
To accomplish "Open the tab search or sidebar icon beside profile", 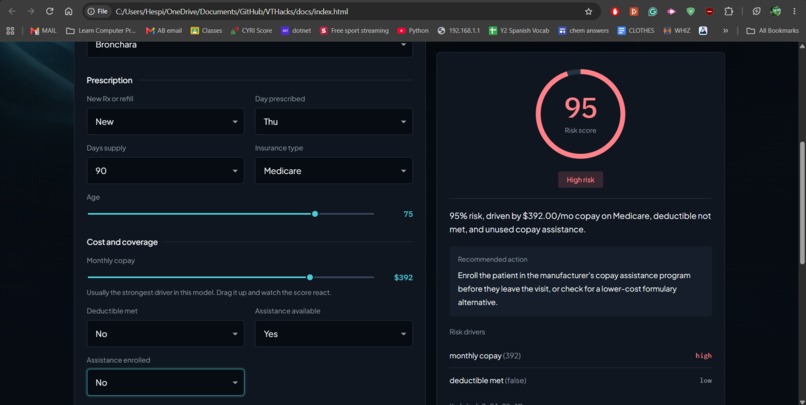I will 756,11.
